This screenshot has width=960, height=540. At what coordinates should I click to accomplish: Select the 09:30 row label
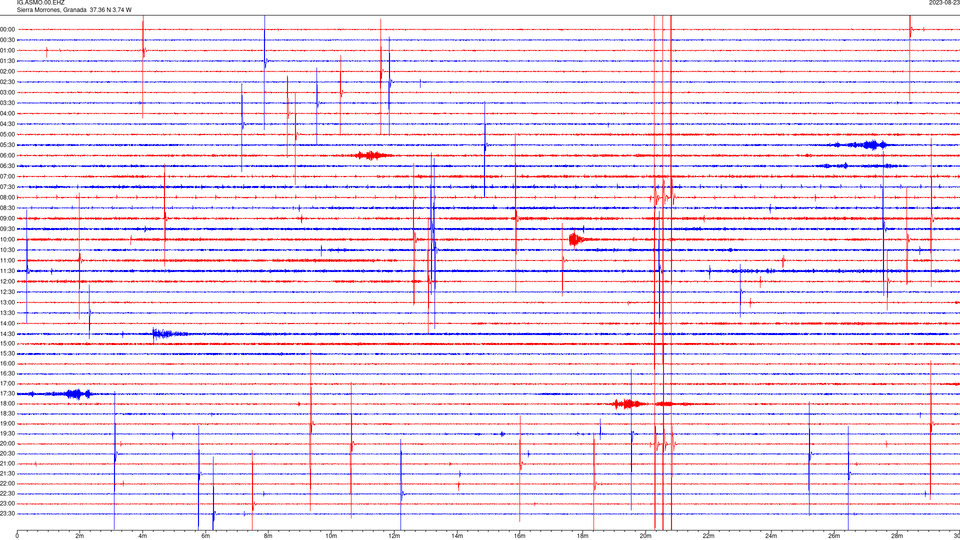pos(8,229)
